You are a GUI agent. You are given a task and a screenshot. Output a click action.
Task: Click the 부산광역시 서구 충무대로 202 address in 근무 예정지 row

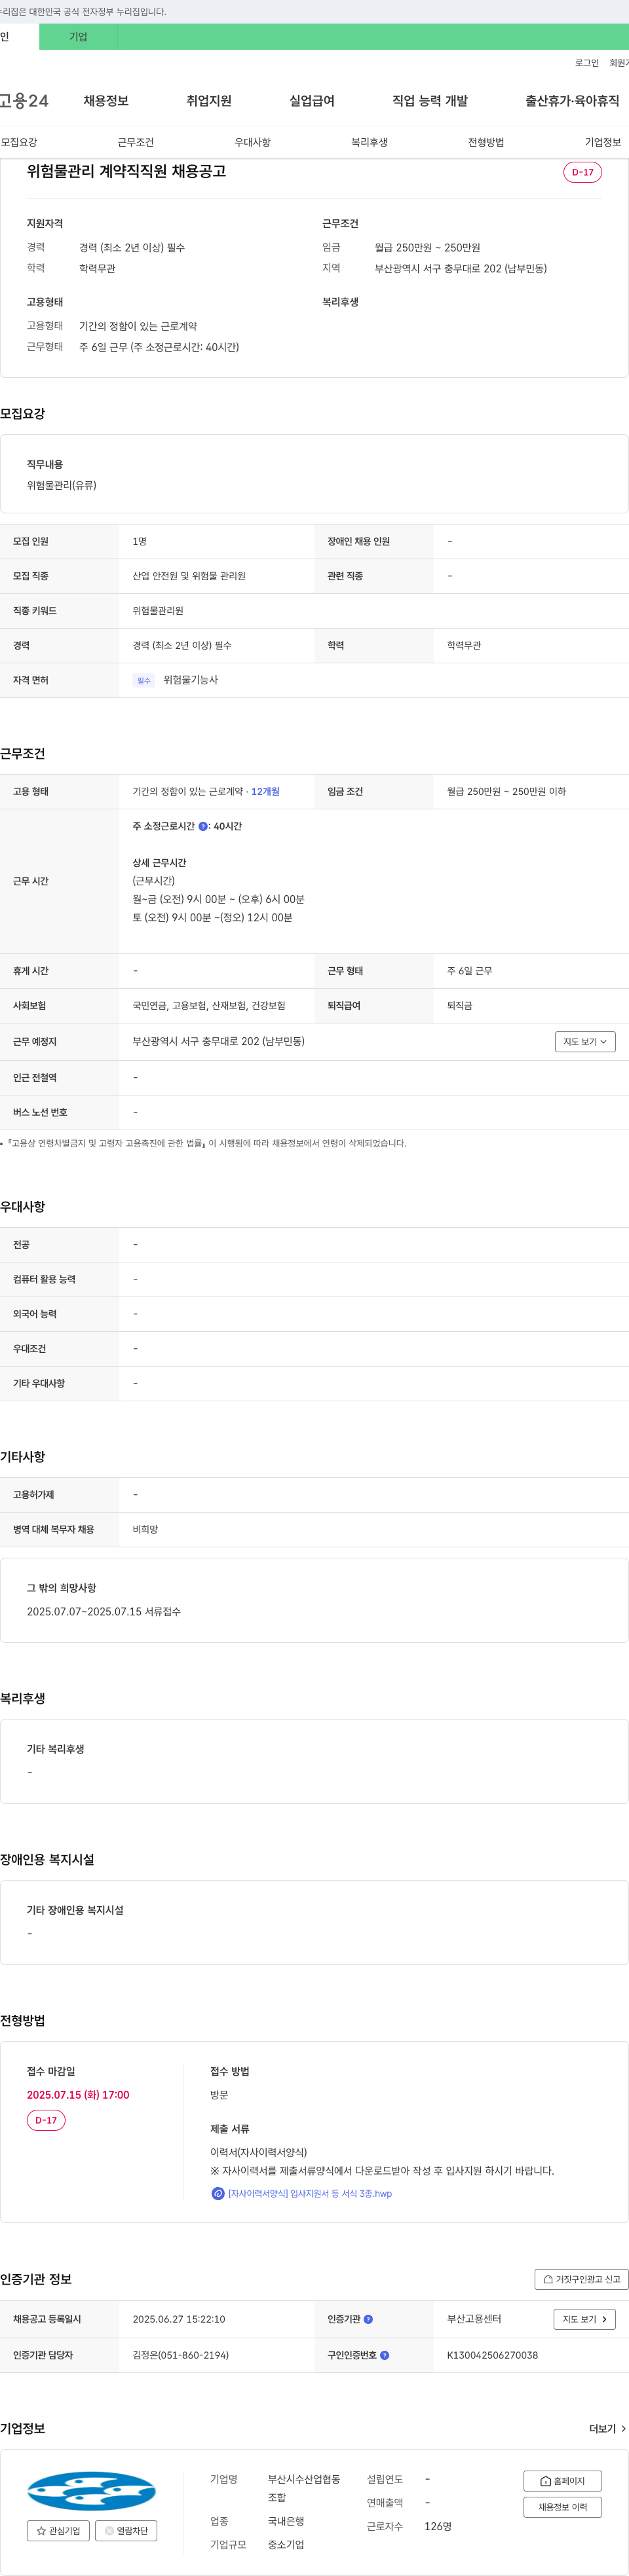click(x=219, y=1042)
